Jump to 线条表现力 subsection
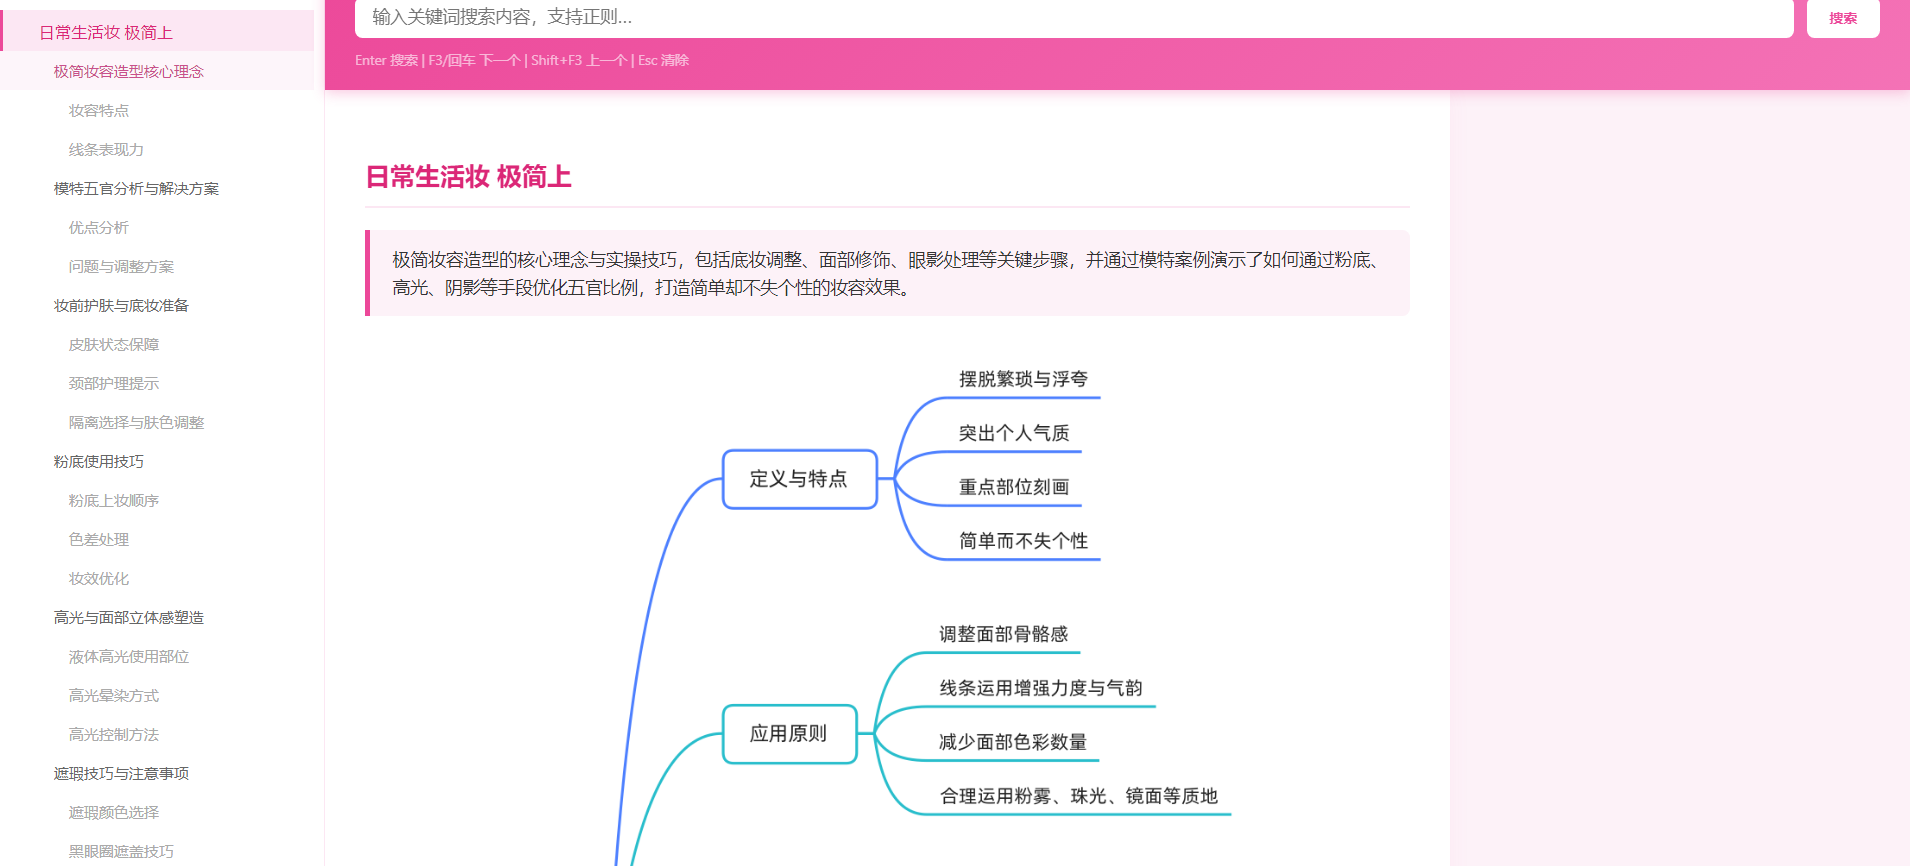Screen dimensions: 1920x866 click(106, 150)
